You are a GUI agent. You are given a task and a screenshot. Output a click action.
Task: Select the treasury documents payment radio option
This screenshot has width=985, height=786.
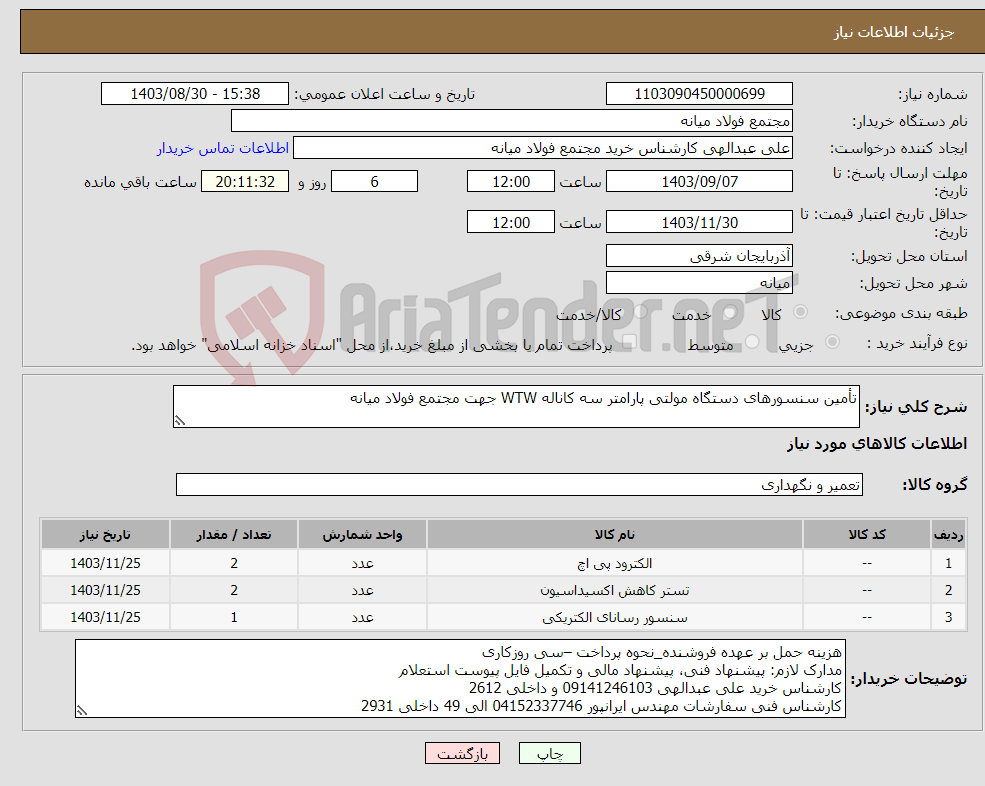(629, 342)
